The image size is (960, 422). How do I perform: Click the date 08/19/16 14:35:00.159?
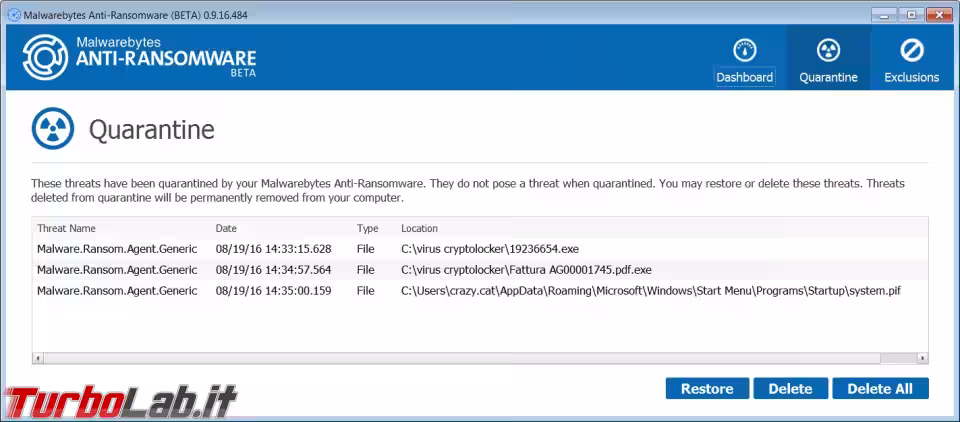click(274, 291)
